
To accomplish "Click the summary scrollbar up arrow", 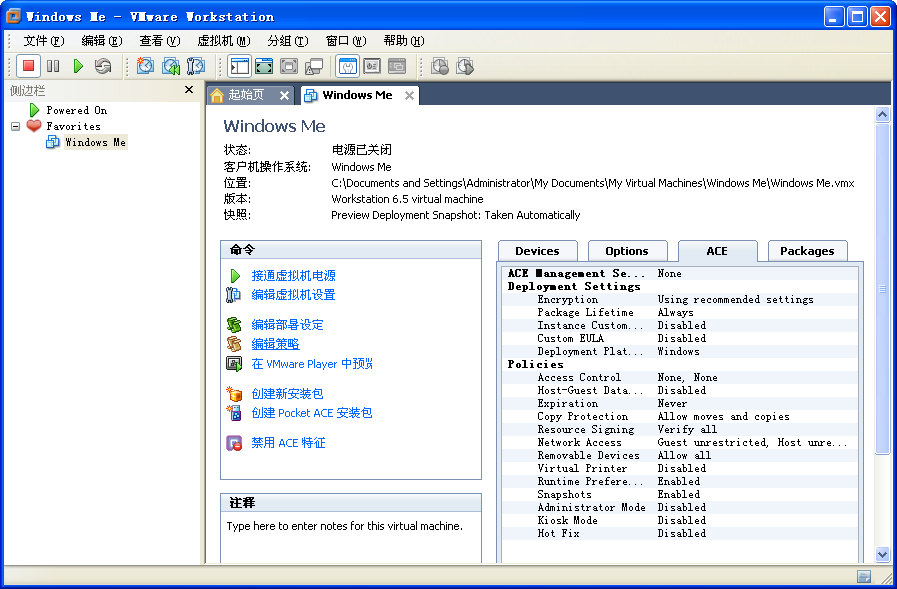I will pyautogui.click(x=882, y=114).
